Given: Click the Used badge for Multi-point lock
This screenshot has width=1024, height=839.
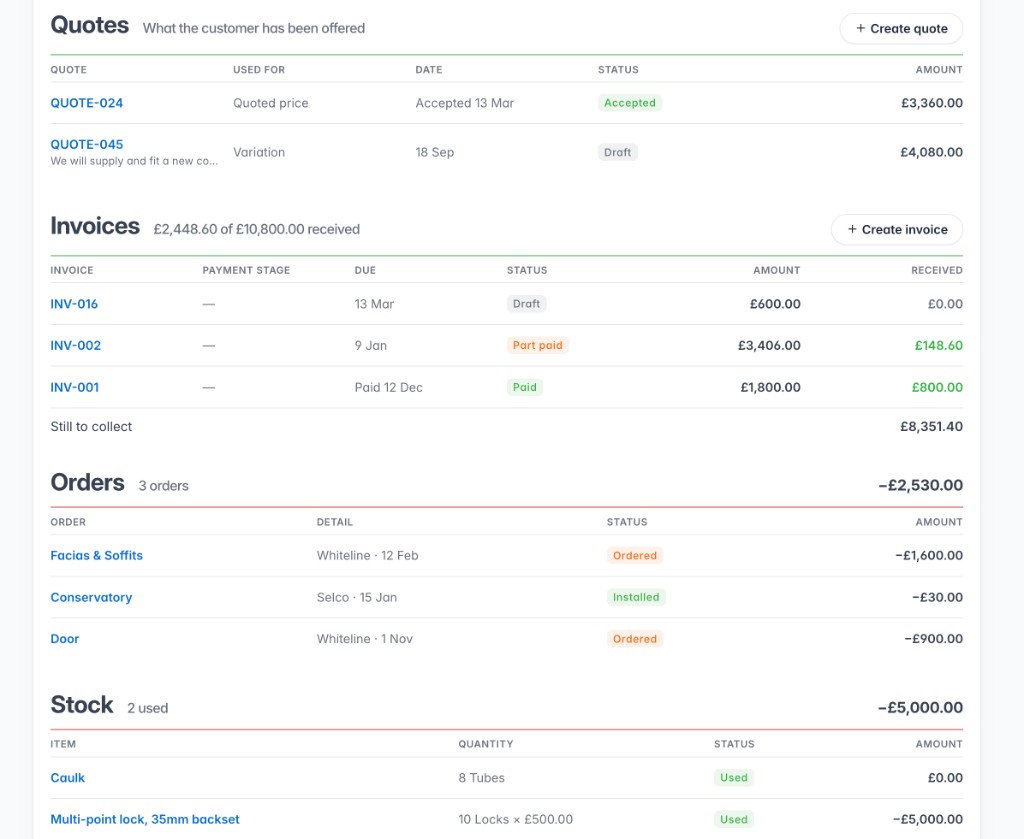Looking at the screenshot, I should 733,820.
